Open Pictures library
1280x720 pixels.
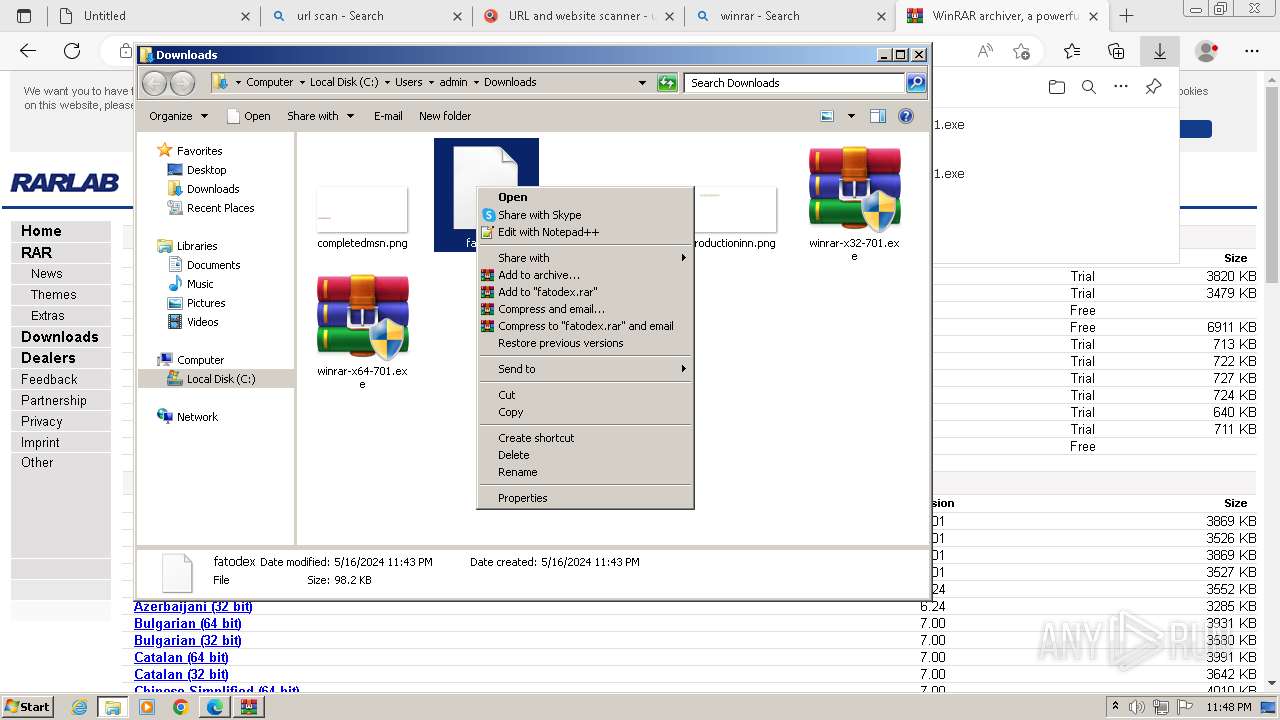pos(197,303)
